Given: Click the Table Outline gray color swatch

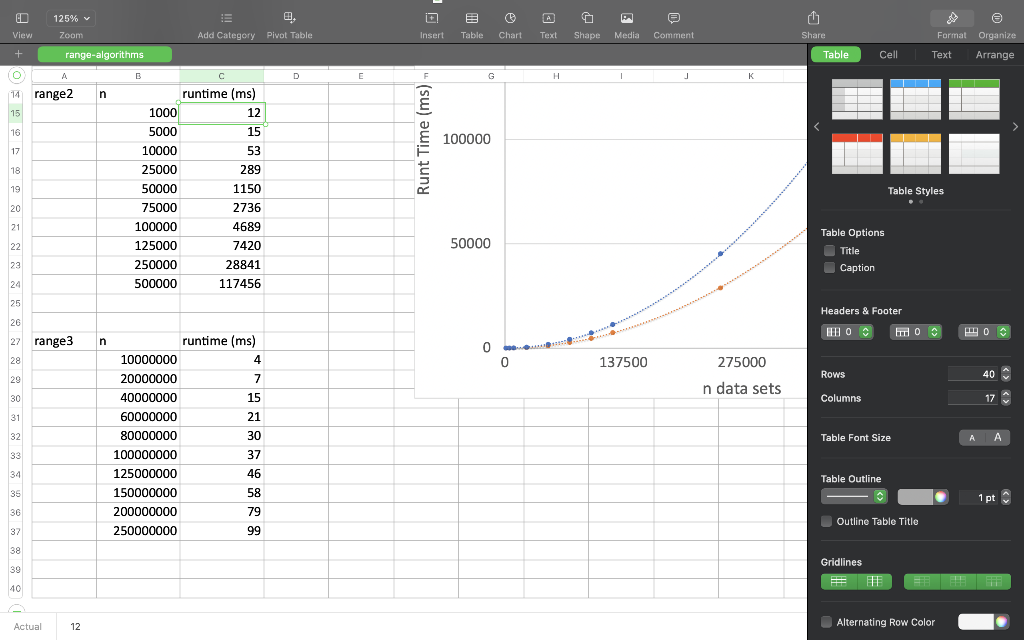Looking at the screenshot, I should pos(915,497).
